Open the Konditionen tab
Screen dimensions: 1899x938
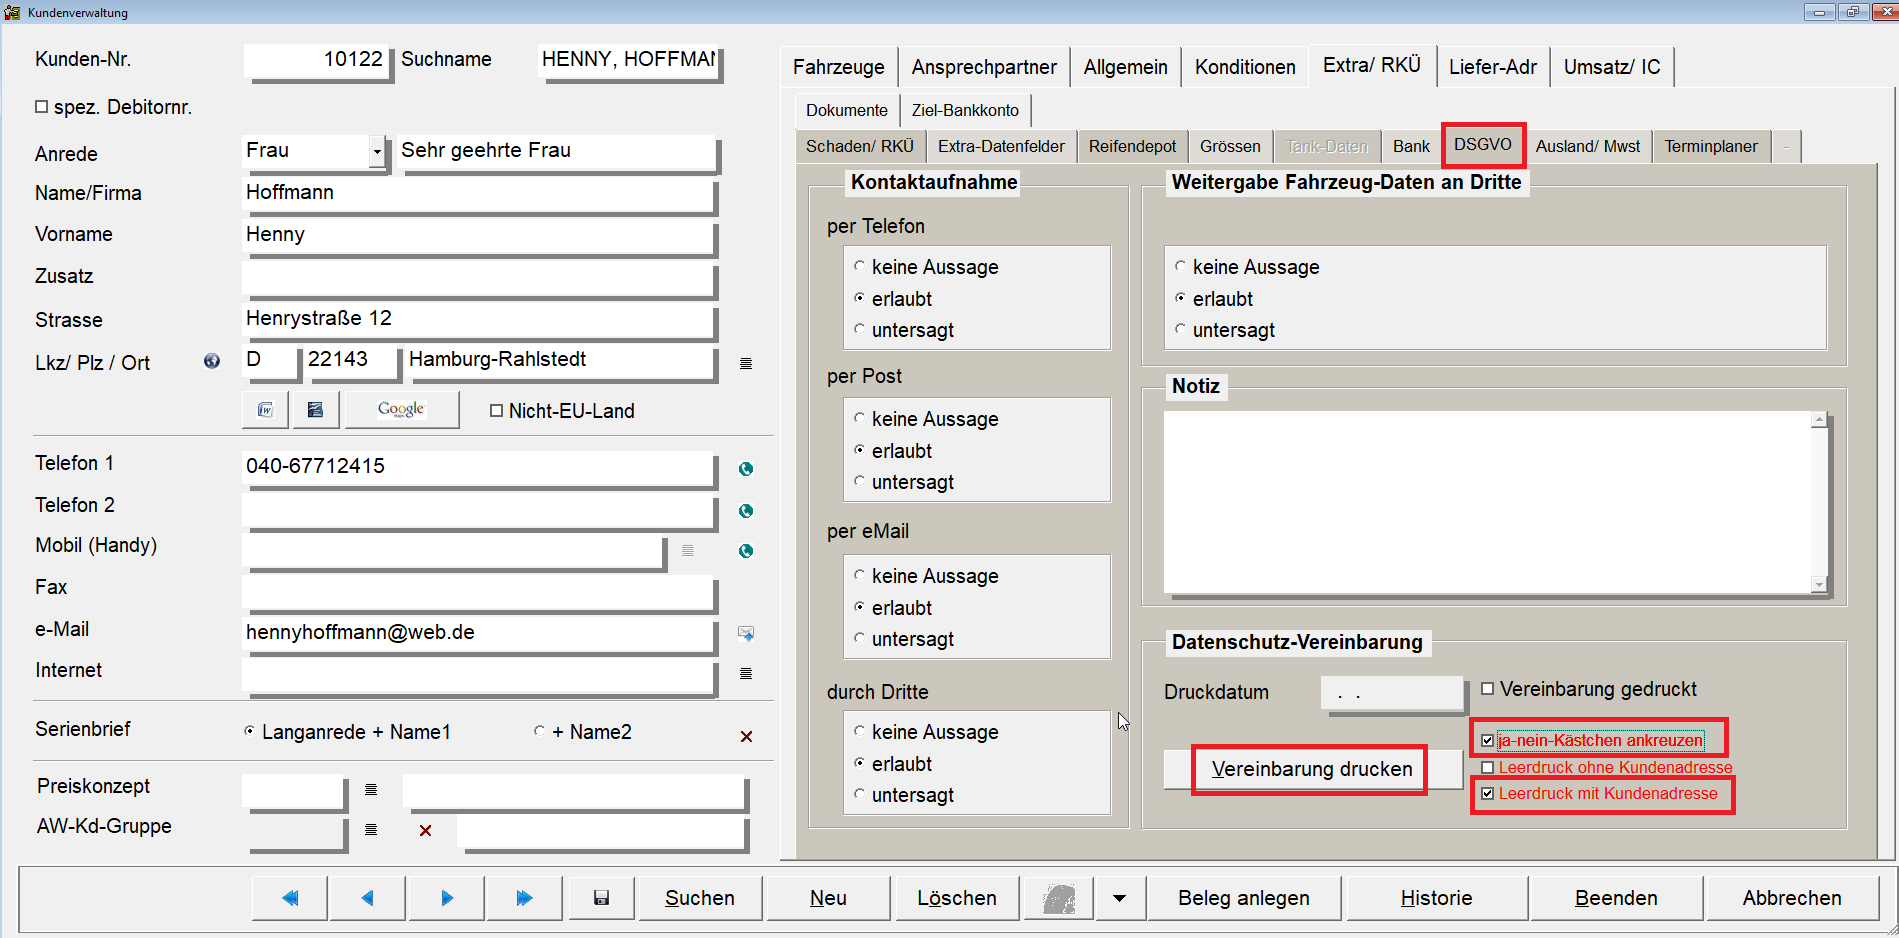[1245, 67]
